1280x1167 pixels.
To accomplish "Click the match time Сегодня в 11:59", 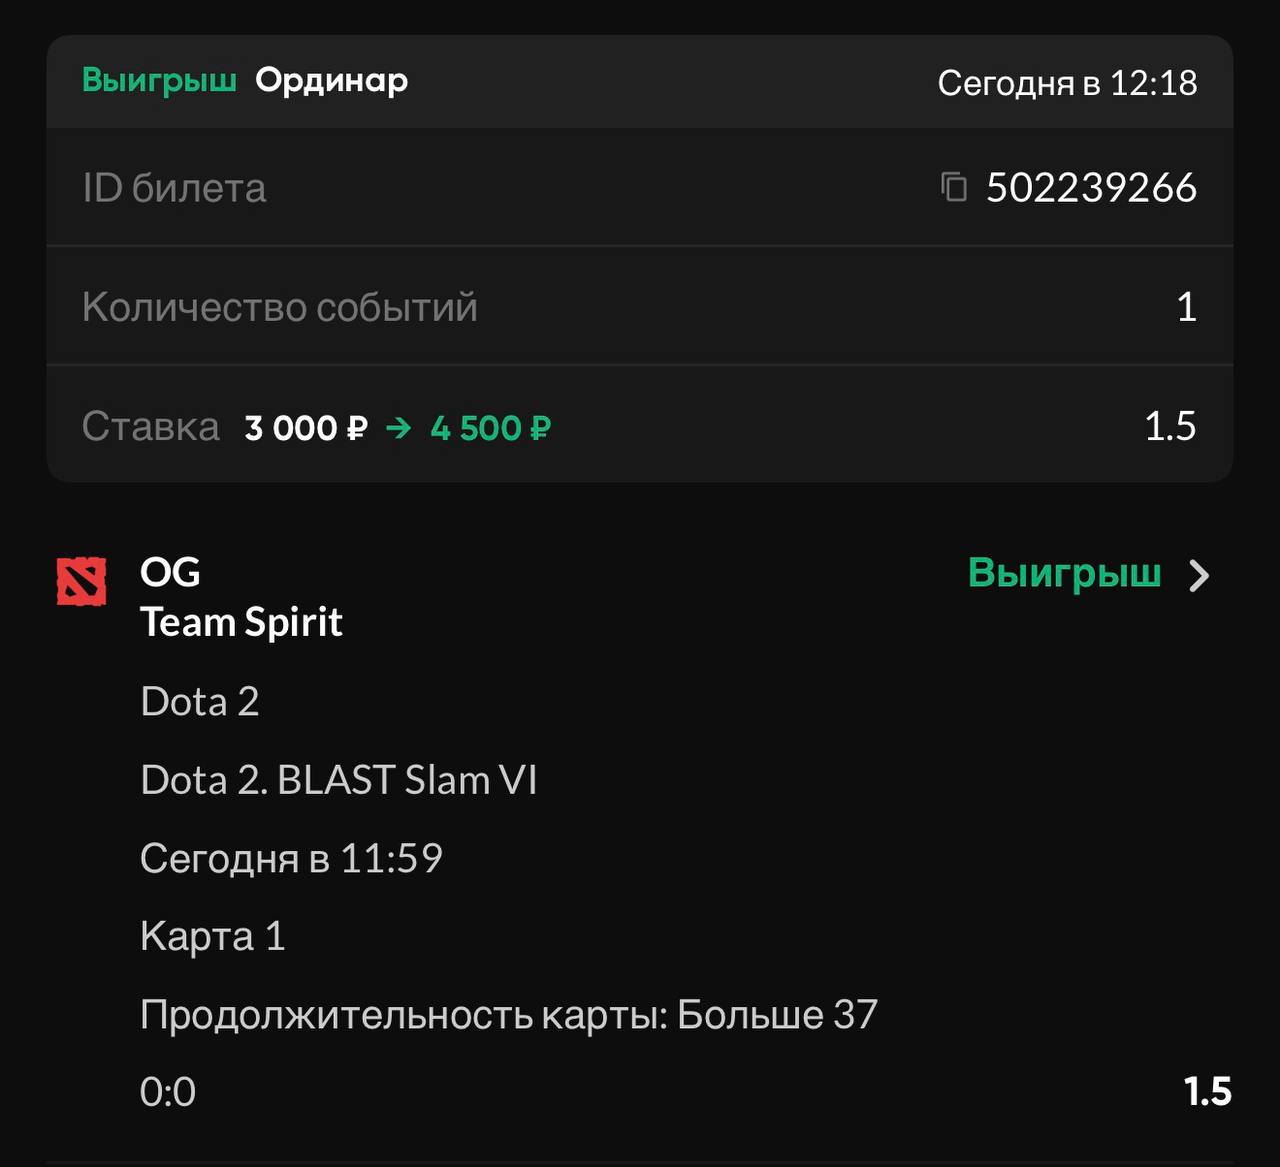I will click(291, 858).
